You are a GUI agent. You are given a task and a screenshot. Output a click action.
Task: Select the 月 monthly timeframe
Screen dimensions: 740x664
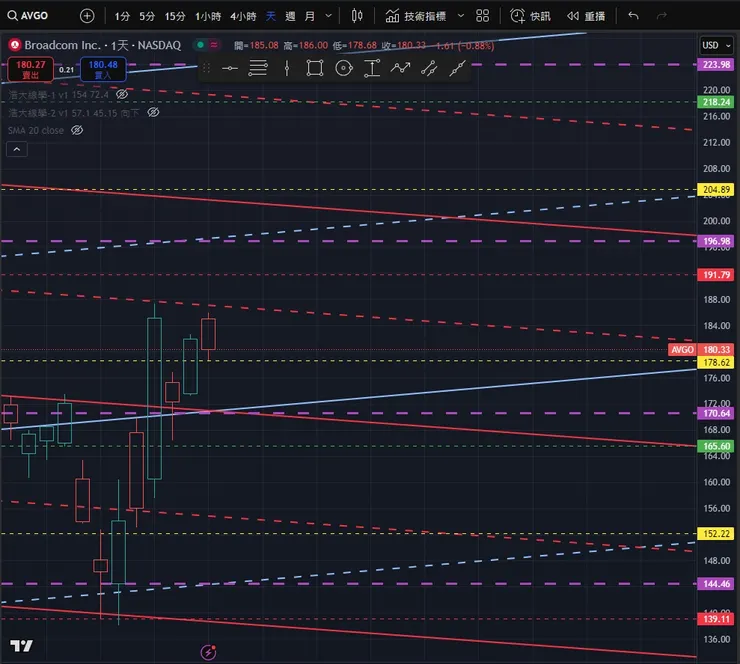coord(310,17)
